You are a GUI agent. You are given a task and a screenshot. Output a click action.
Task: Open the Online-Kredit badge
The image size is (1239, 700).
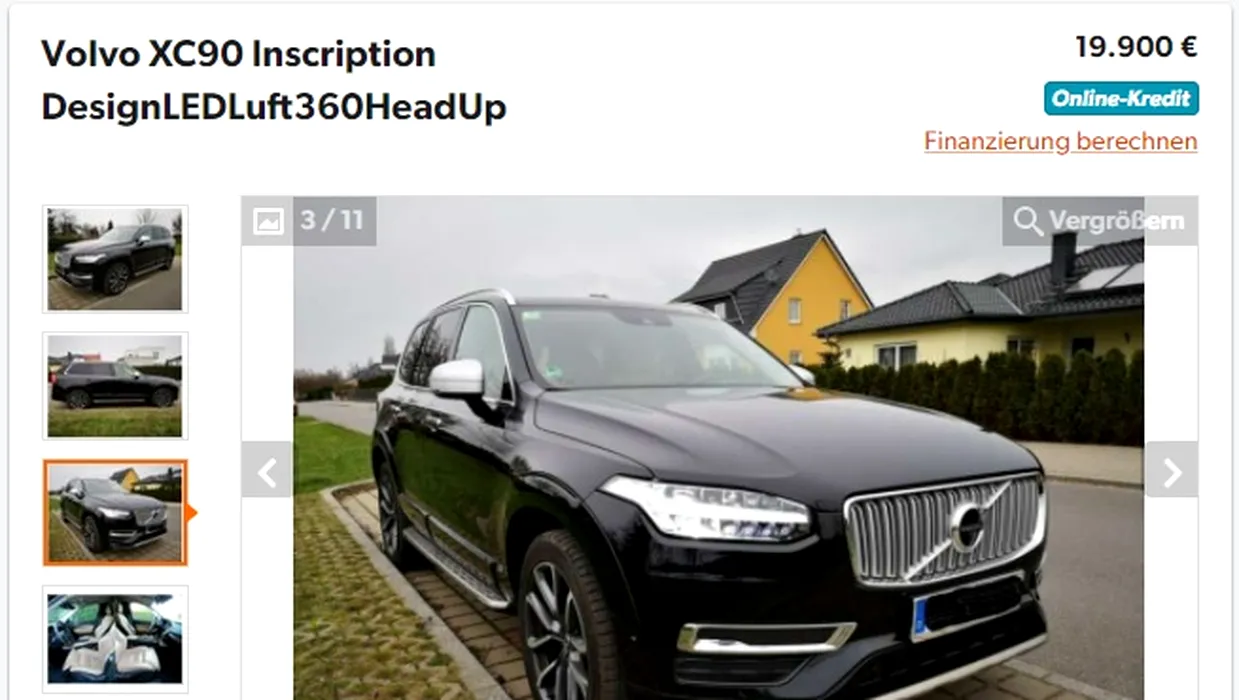coord(1121,99)
